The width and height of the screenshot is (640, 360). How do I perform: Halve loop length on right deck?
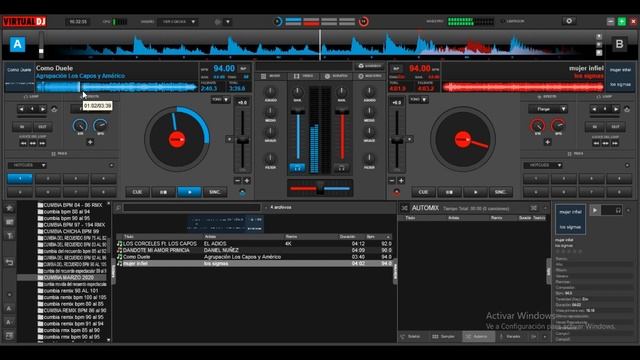[x=594, y=109]
